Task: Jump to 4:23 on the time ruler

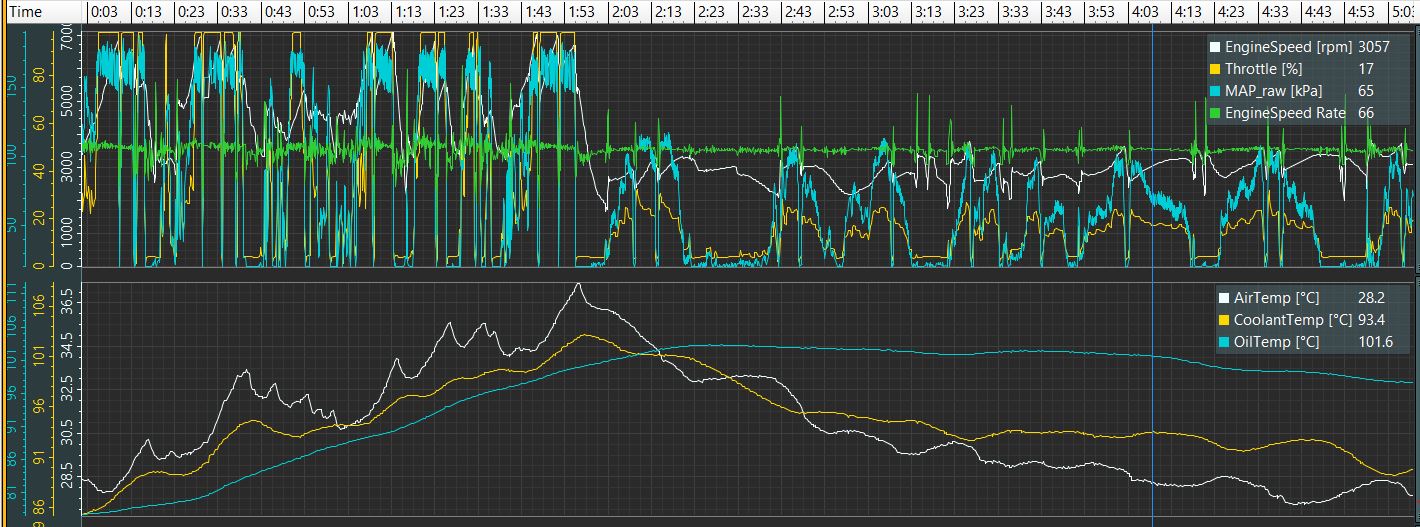Action: pyautogui.click(x=1232, y=12)
